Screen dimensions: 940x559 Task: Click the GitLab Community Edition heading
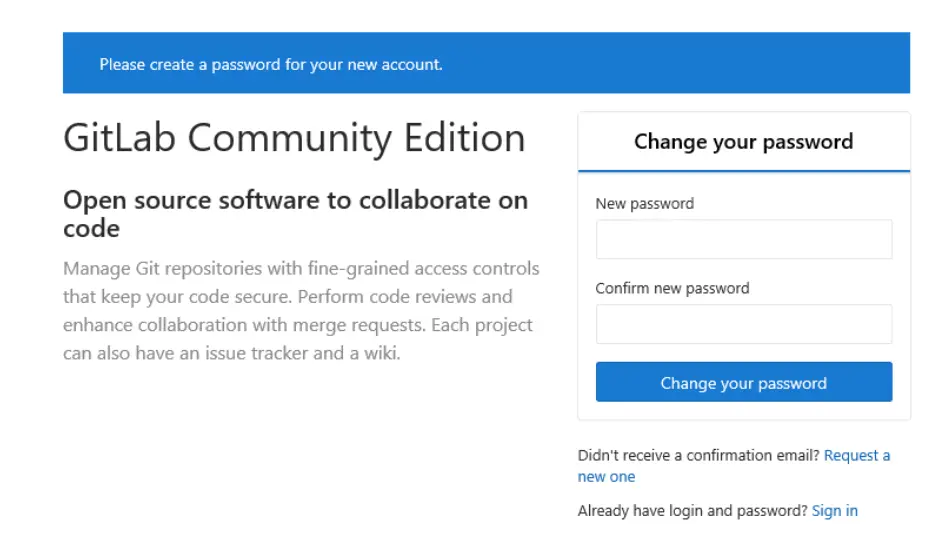[x=293, y=138]
